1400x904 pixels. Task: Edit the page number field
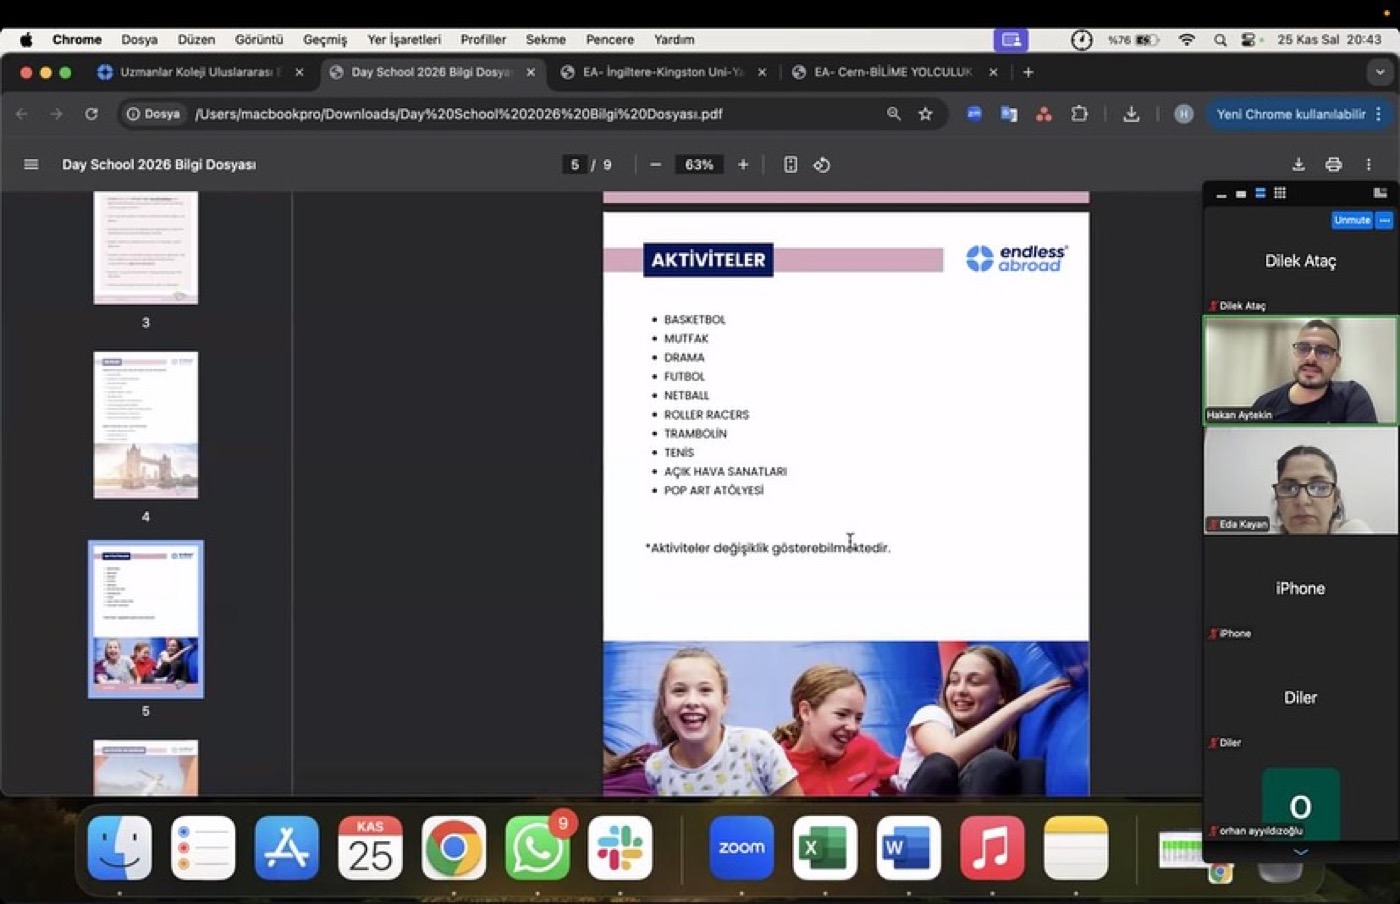point(574,165)
